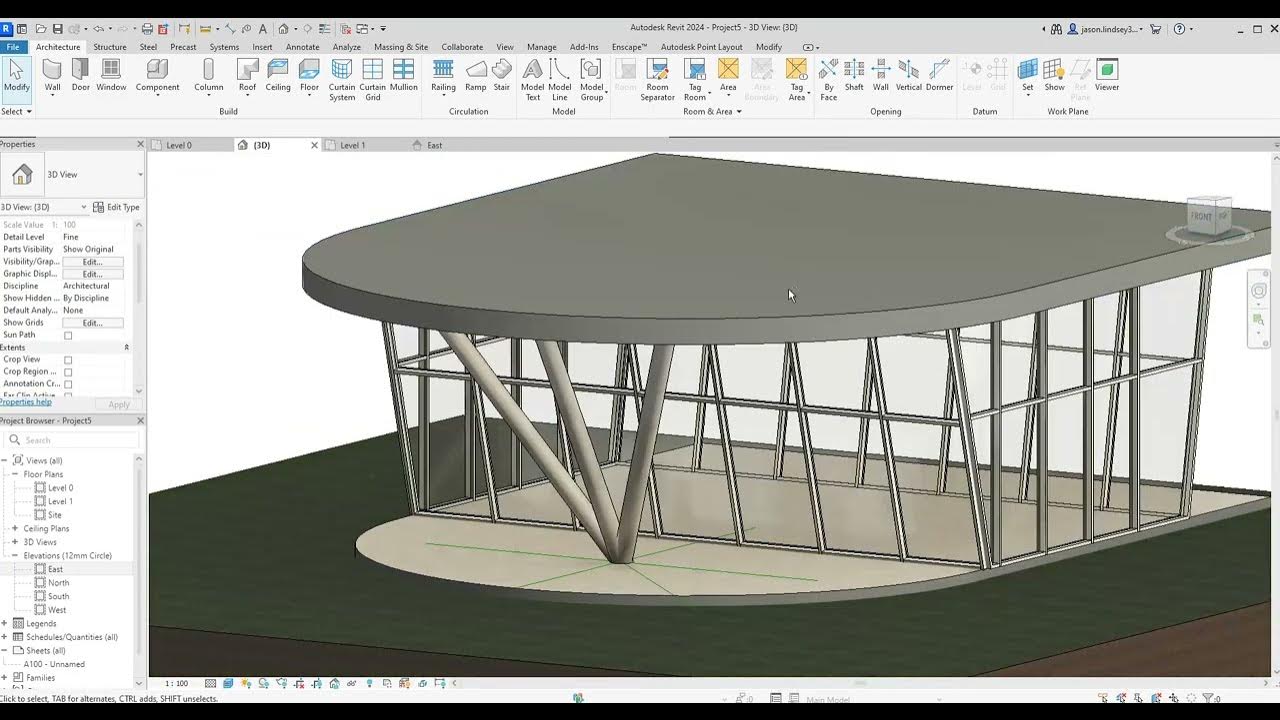Enable the Sun Path checkbox

pos(68,335)
